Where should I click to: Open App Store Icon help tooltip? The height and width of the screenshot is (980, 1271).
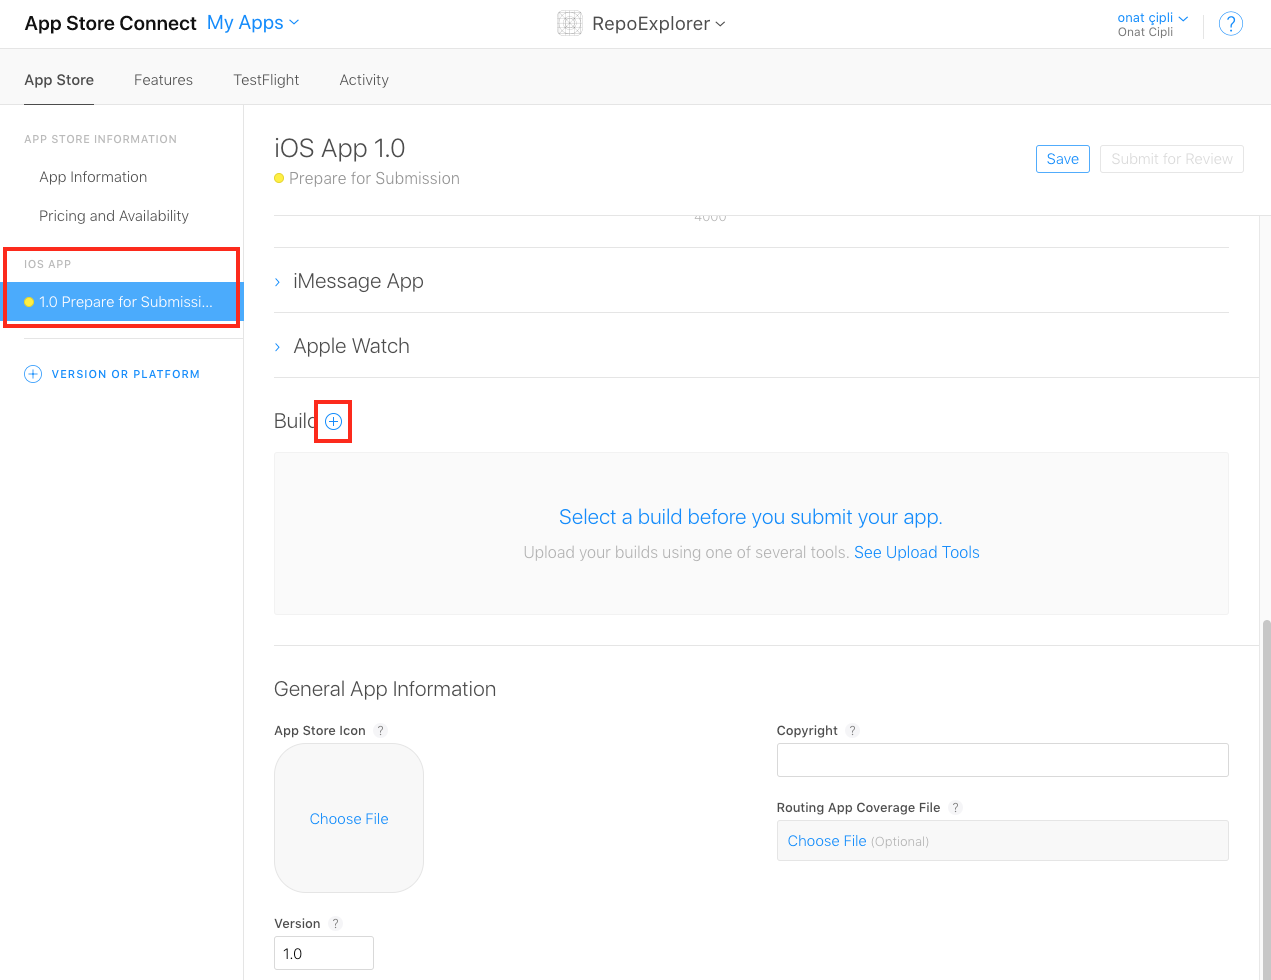coord(380,731)
